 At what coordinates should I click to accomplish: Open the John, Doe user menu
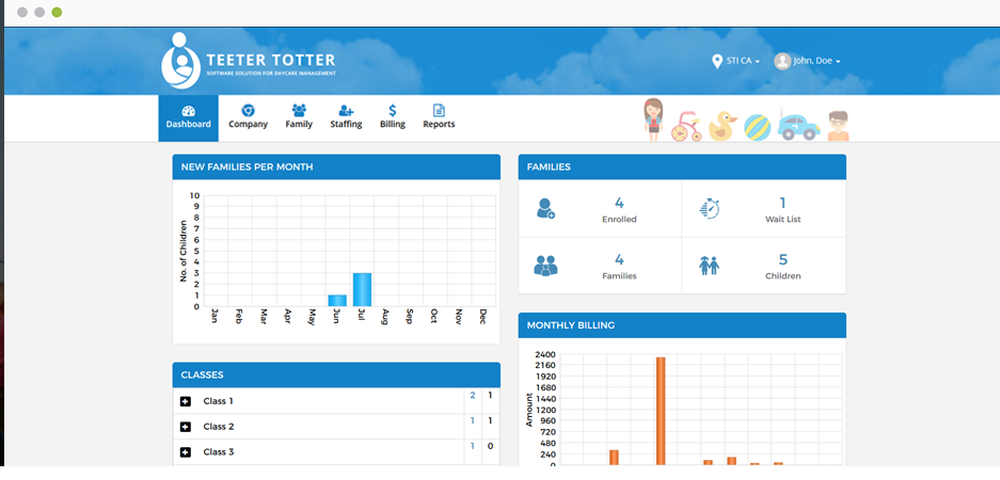pos(816,61)
